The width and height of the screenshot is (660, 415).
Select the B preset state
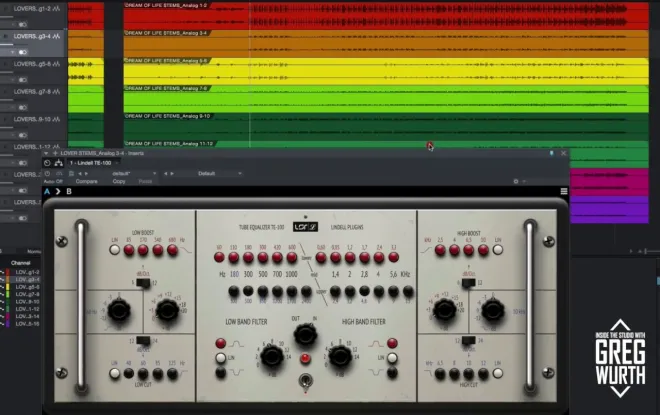69,192
